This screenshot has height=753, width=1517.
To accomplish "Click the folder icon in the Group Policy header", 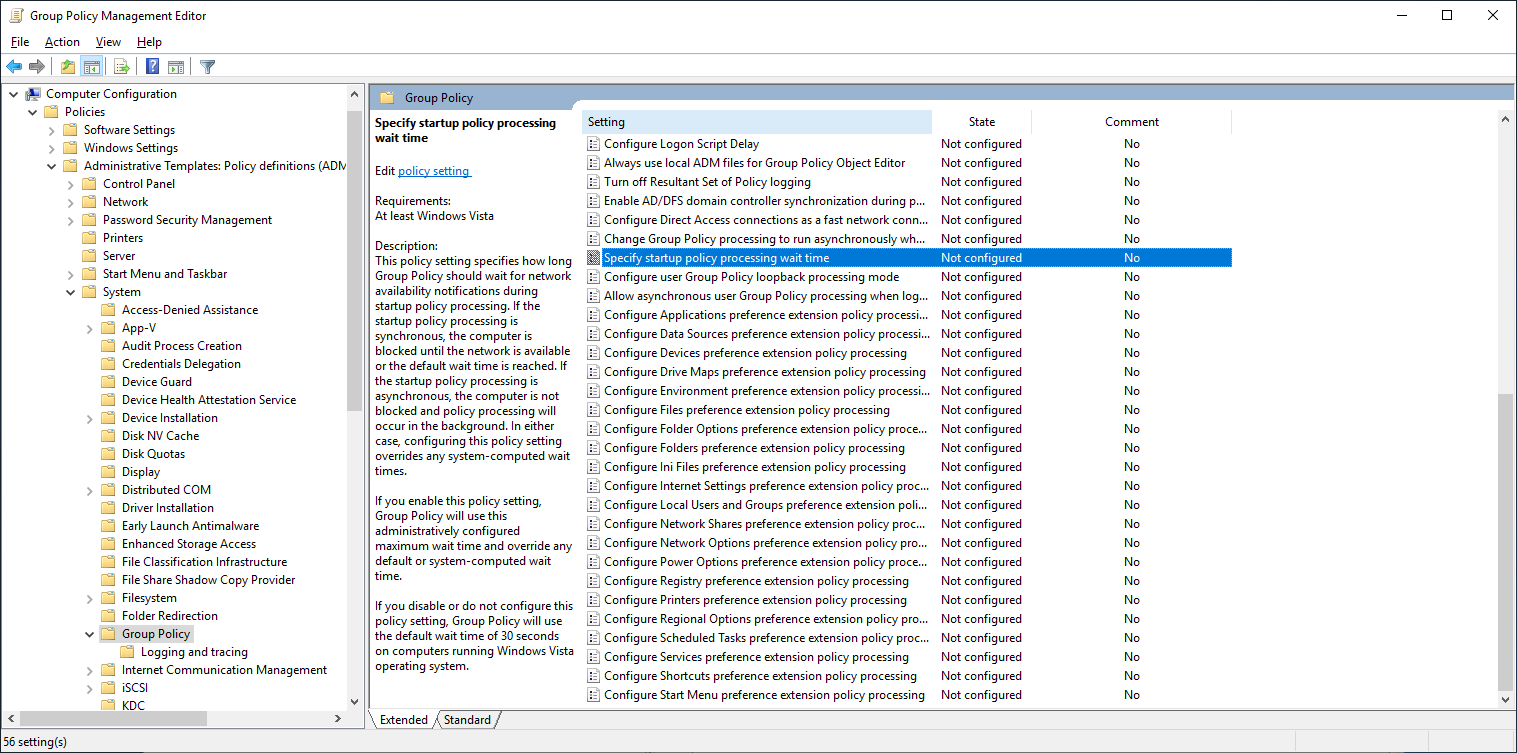I will point(387,98).
